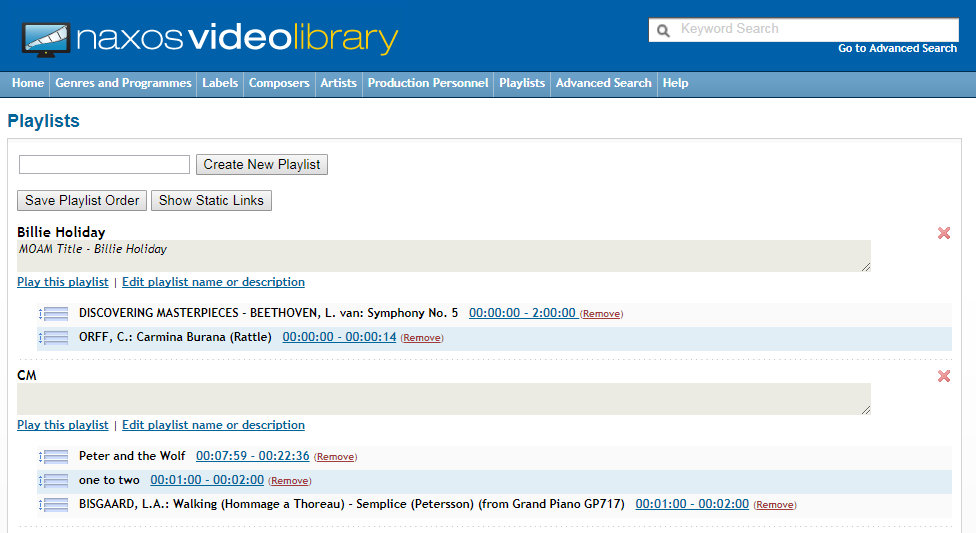
Task: Open the Production Personnel menu
Action: pos(428,83)
